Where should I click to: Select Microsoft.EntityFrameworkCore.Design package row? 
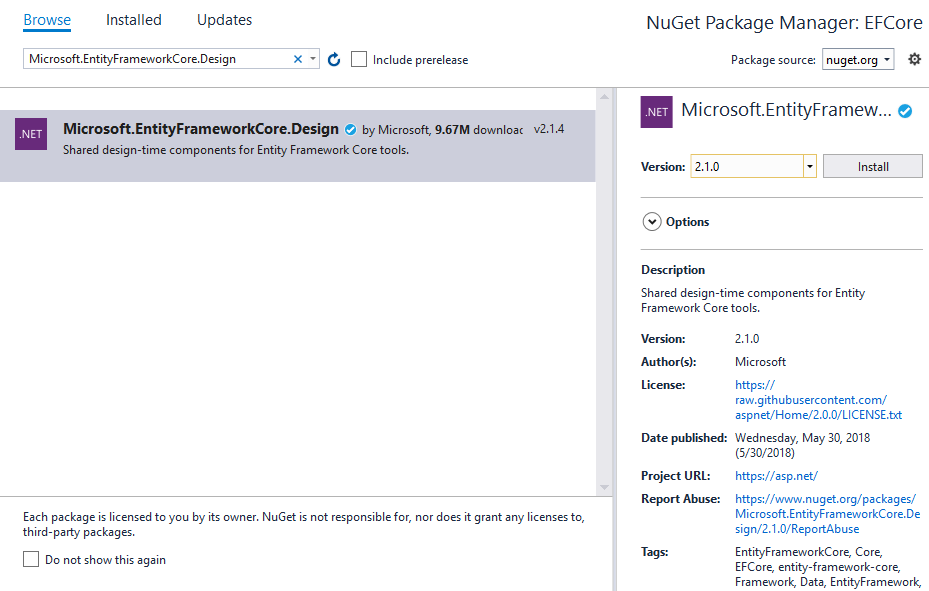coord(297,146)
